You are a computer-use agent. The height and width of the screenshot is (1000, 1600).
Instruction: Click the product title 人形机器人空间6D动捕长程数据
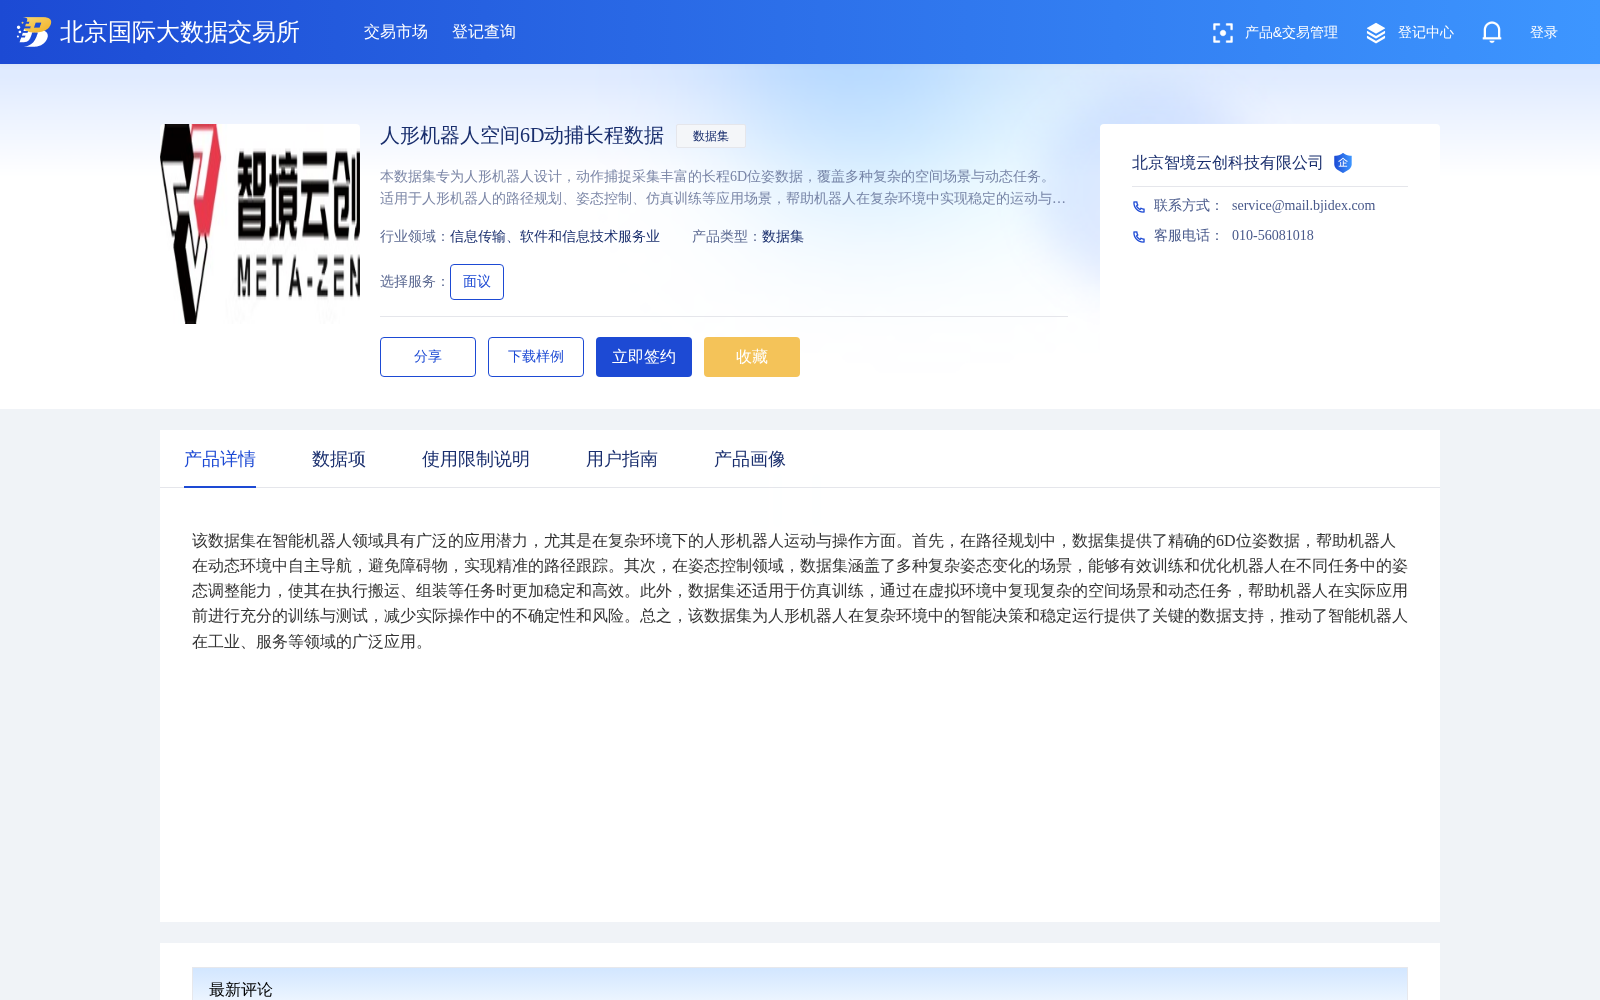tap(522, 136)
